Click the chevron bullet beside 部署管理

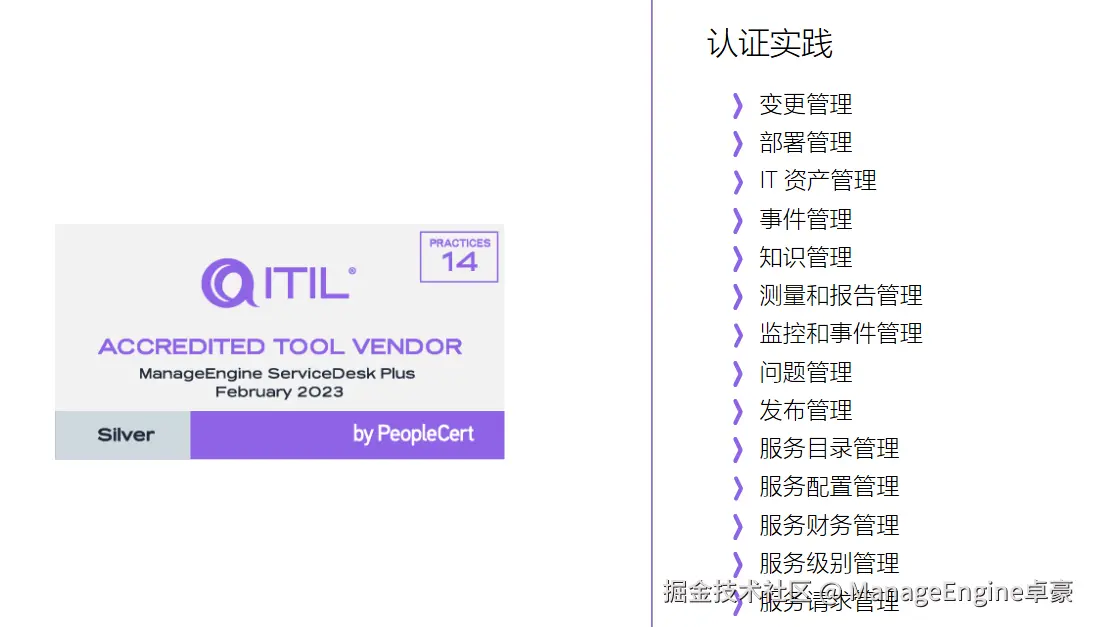coord(737,144)
